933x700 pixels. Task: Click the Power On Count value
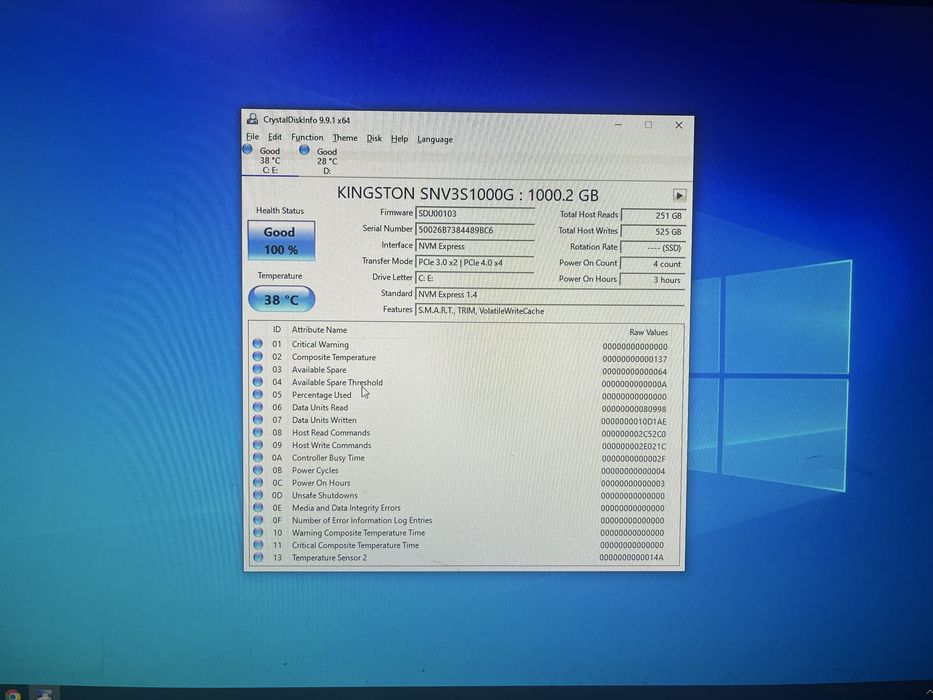[x=653, y=264]
